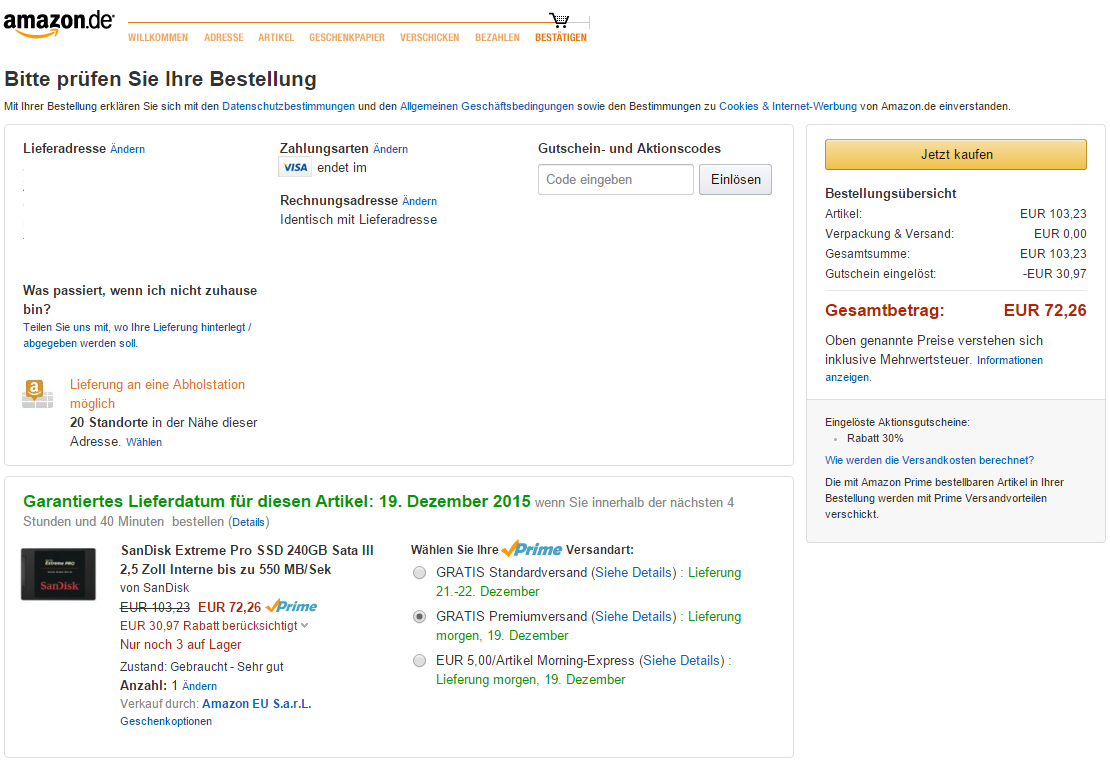Screen dimensions: 1110x762
Task: Click the Code eingeben input field
Action: (616, 180)
